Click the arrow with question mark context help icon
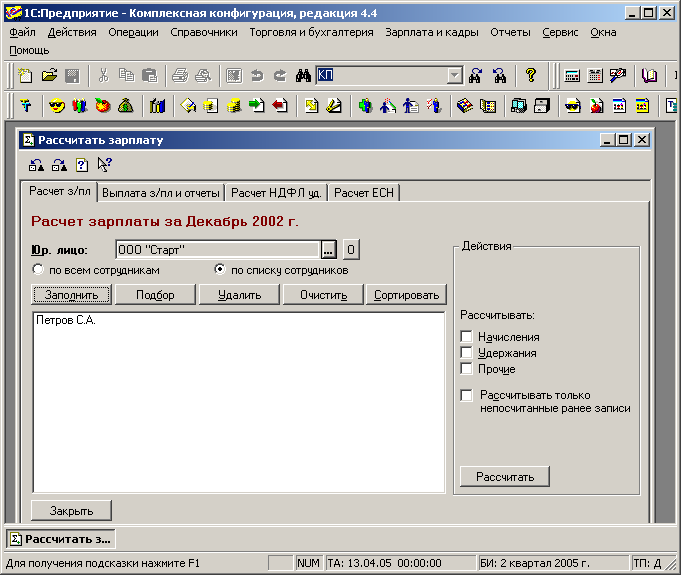681x575 pixels. [105, 165]
